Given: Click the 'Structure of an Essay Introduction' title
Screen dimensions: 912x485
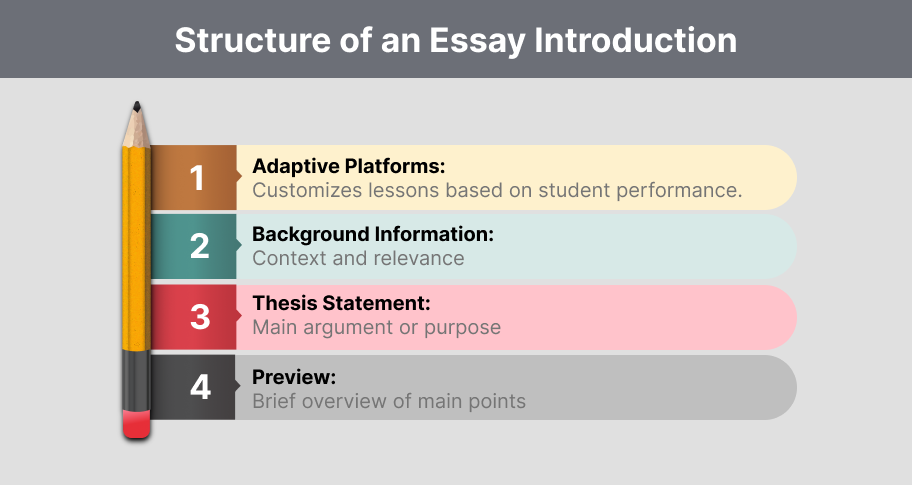Looking at the screenshot, I should 456,40.
